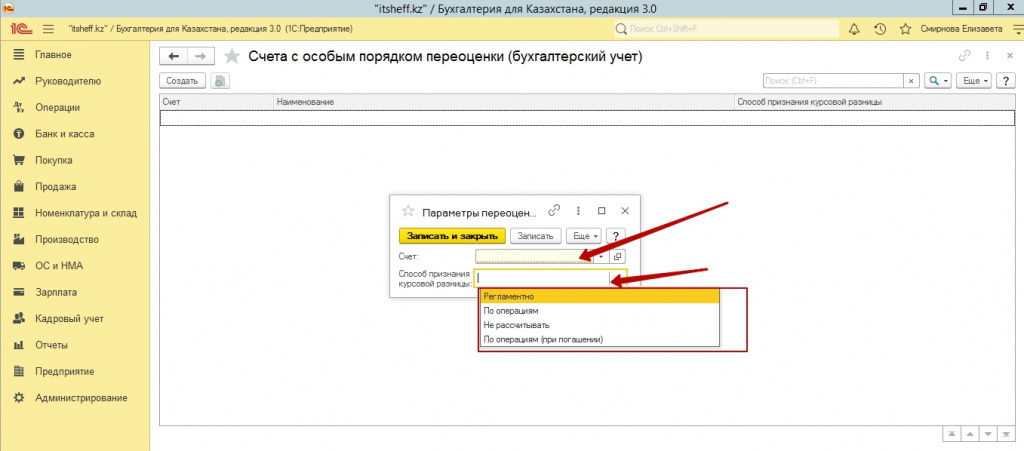Expand the Счет field dropdown arrow
The image size is (1024, 451).
click(601, 257)
